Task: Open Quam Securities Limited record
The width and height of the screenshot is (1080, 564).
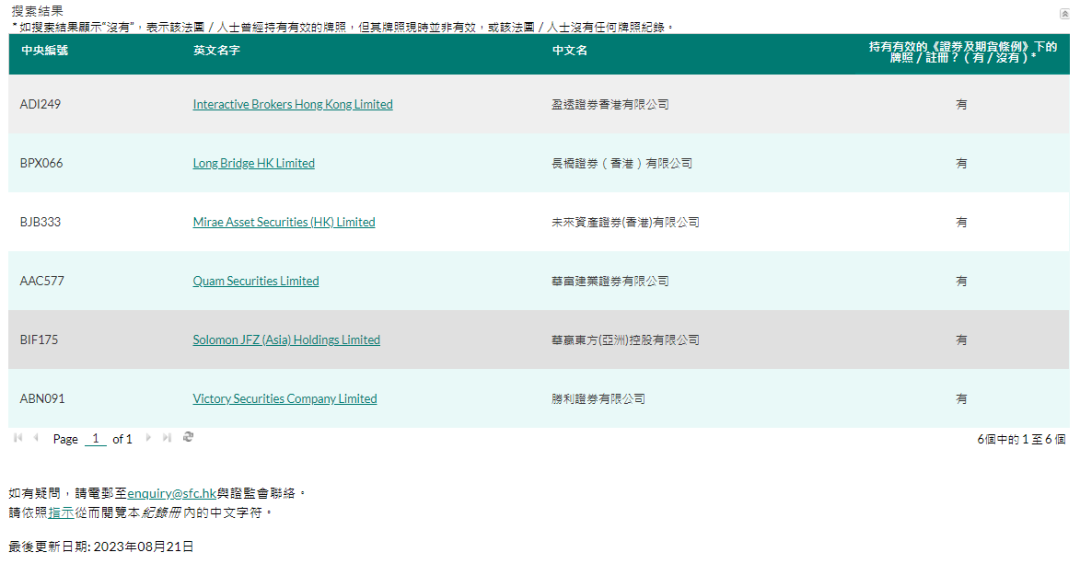Action: [255, 281]
